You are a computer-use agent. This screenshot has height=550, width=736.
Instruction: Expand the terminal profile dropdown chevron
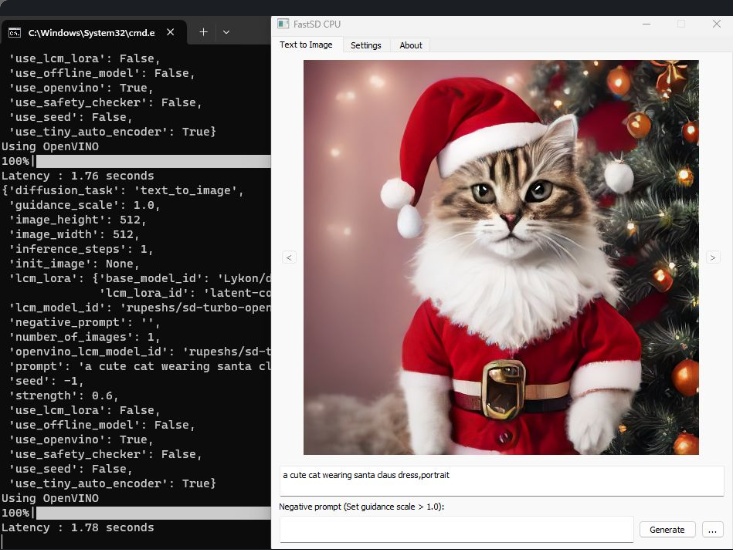(226, 32)
